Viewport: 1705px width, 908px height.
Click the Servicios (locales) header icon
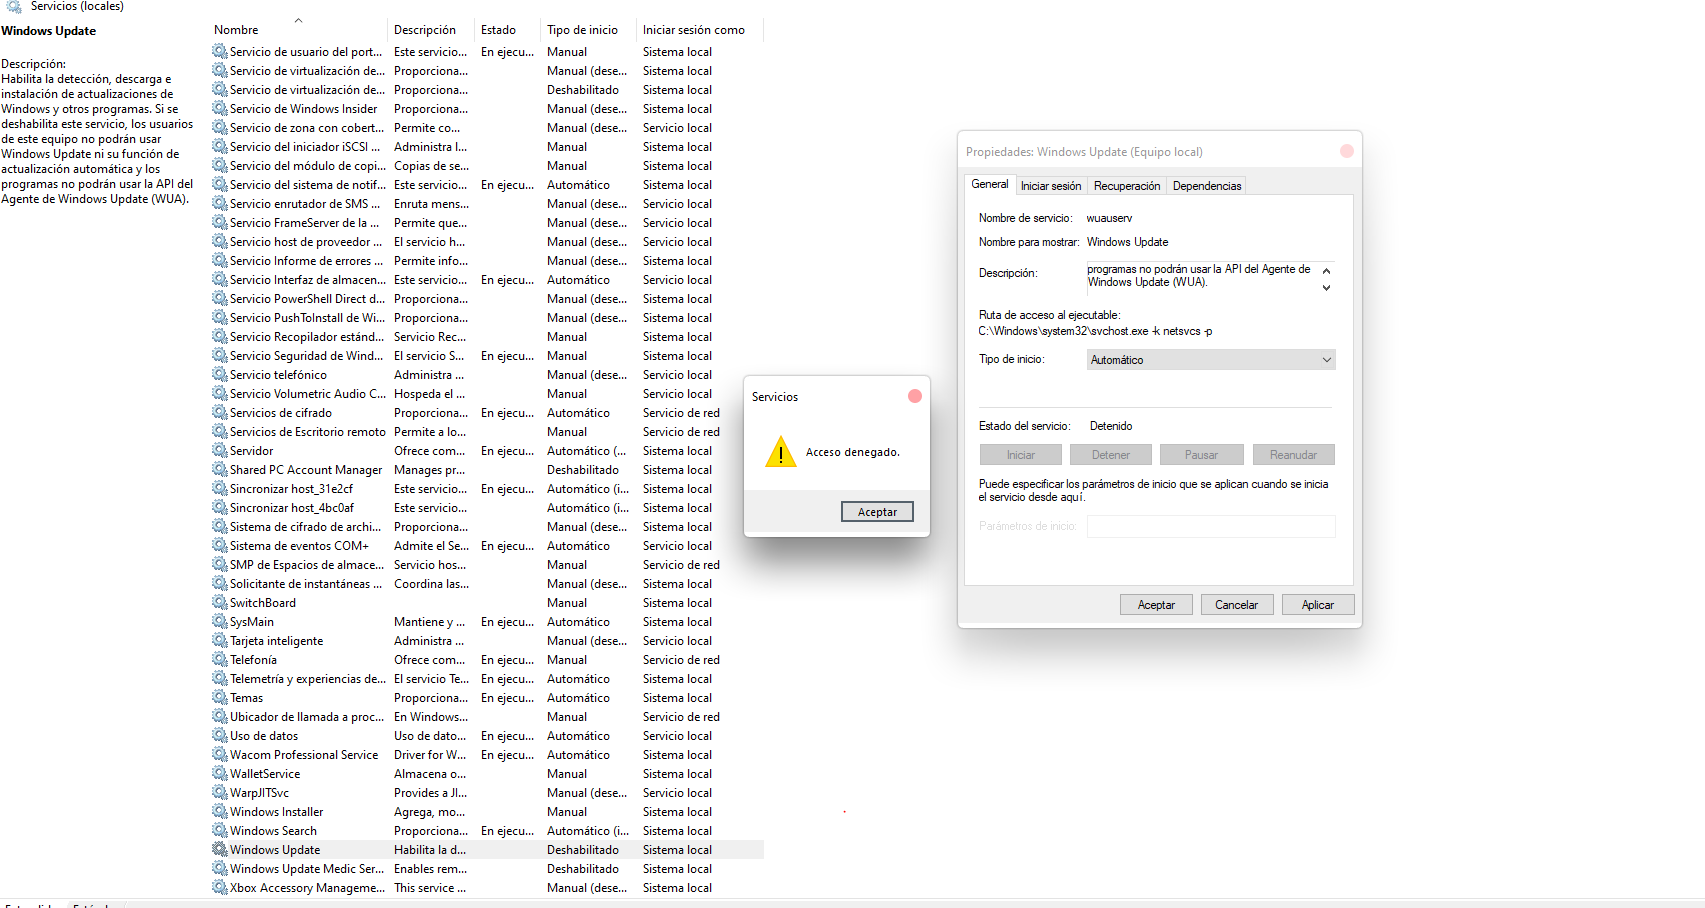point(14,6)
